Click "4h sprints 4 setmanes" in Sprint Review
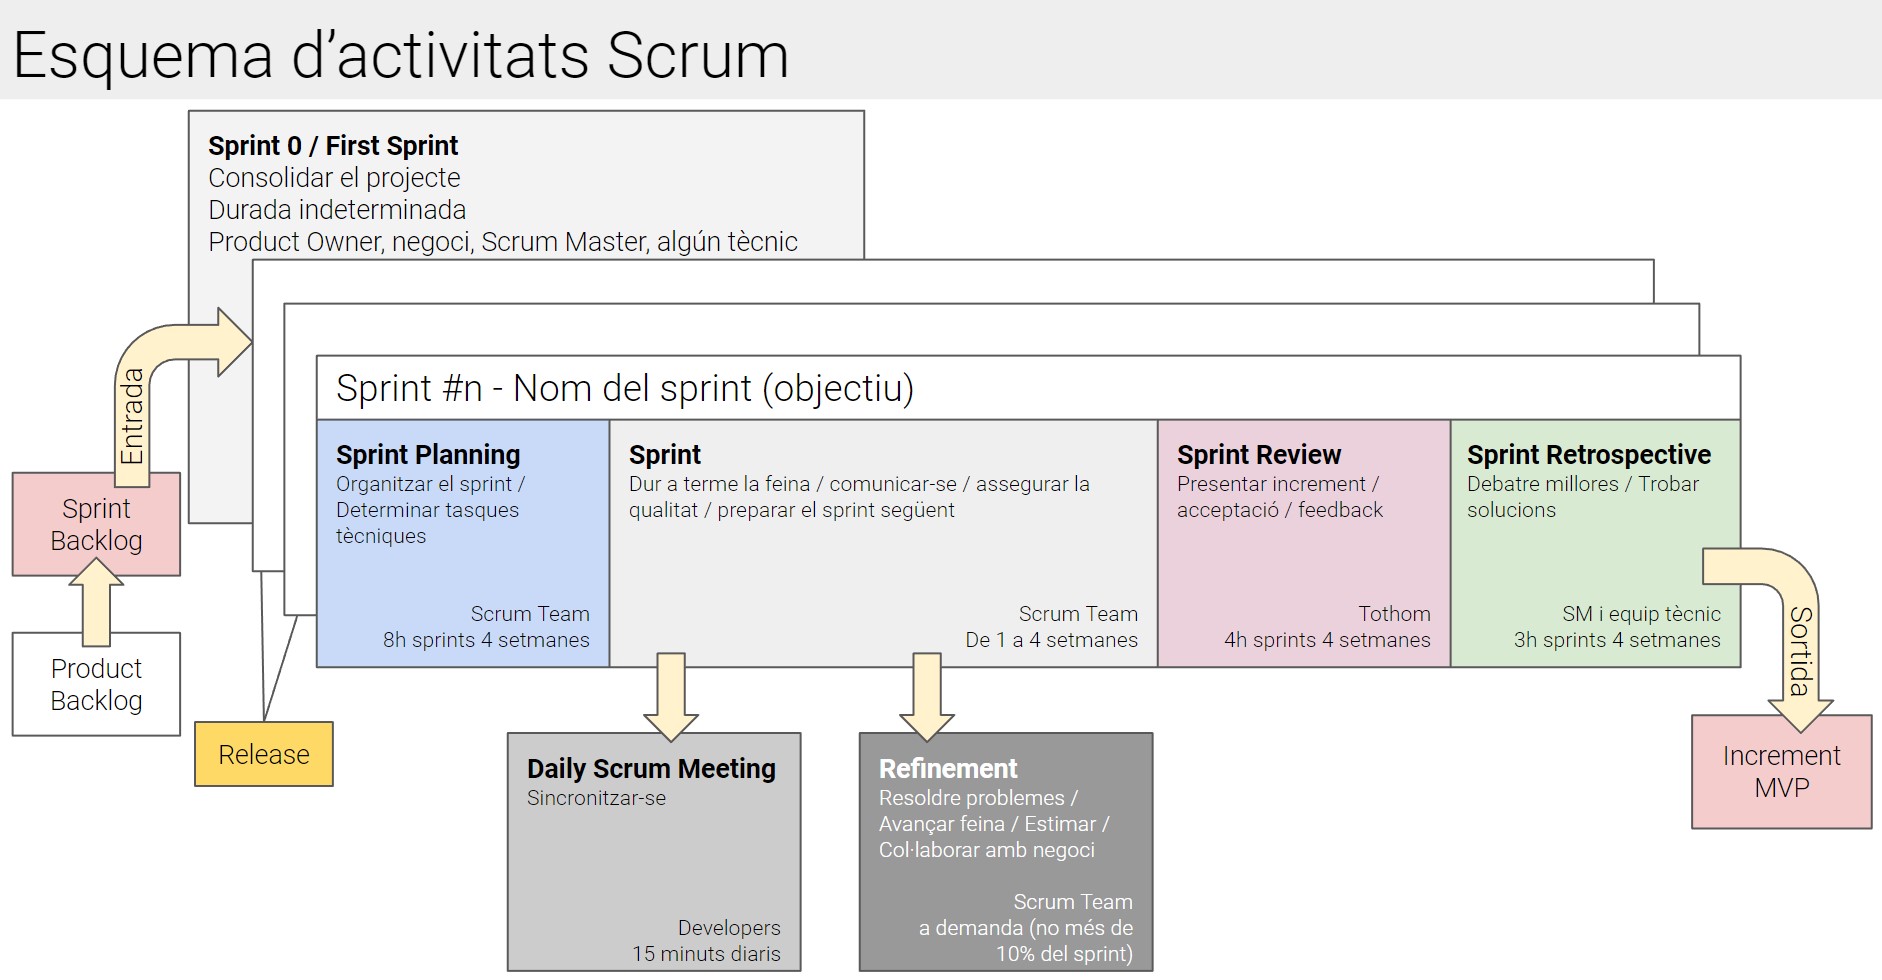Screen dimensions: 1882x980 pos(1327,640)
